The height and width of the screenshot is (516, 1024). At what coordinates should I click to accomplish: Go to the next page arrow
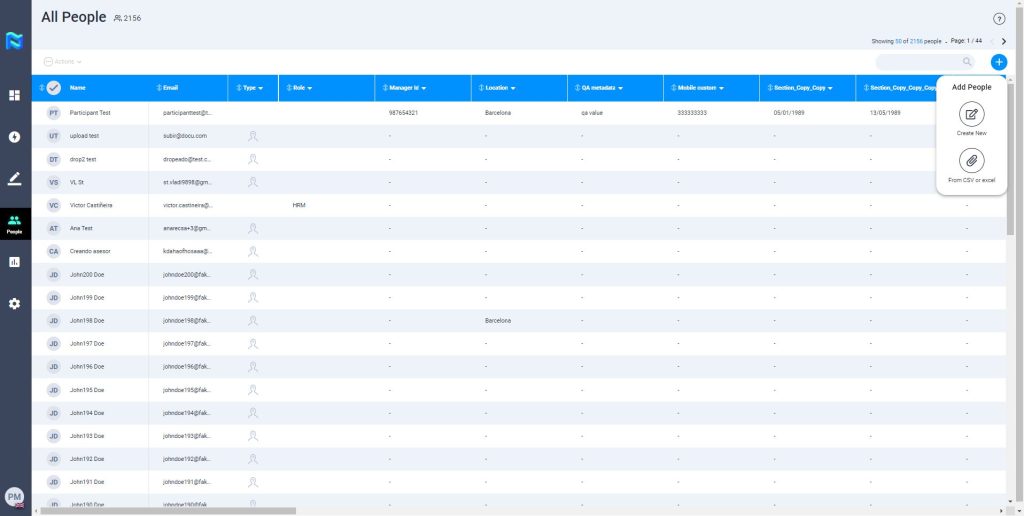[x=1003, y=41]
